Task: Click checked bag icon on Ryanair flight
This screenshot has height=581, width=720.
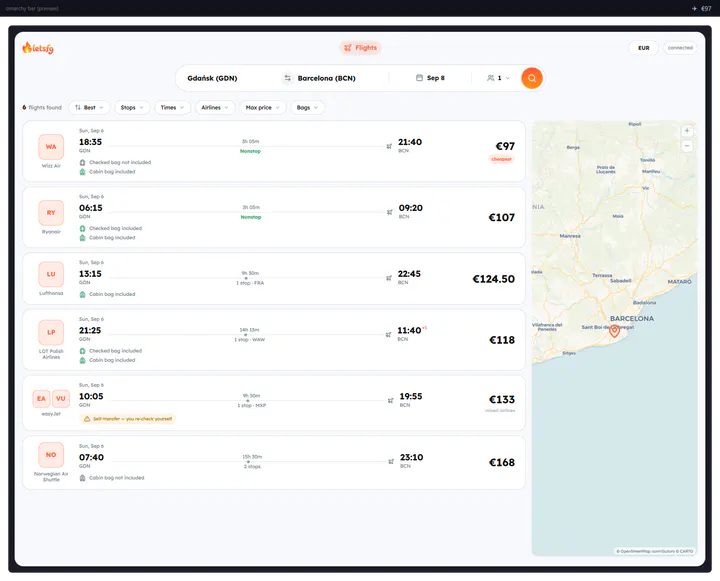Action: 83,228
